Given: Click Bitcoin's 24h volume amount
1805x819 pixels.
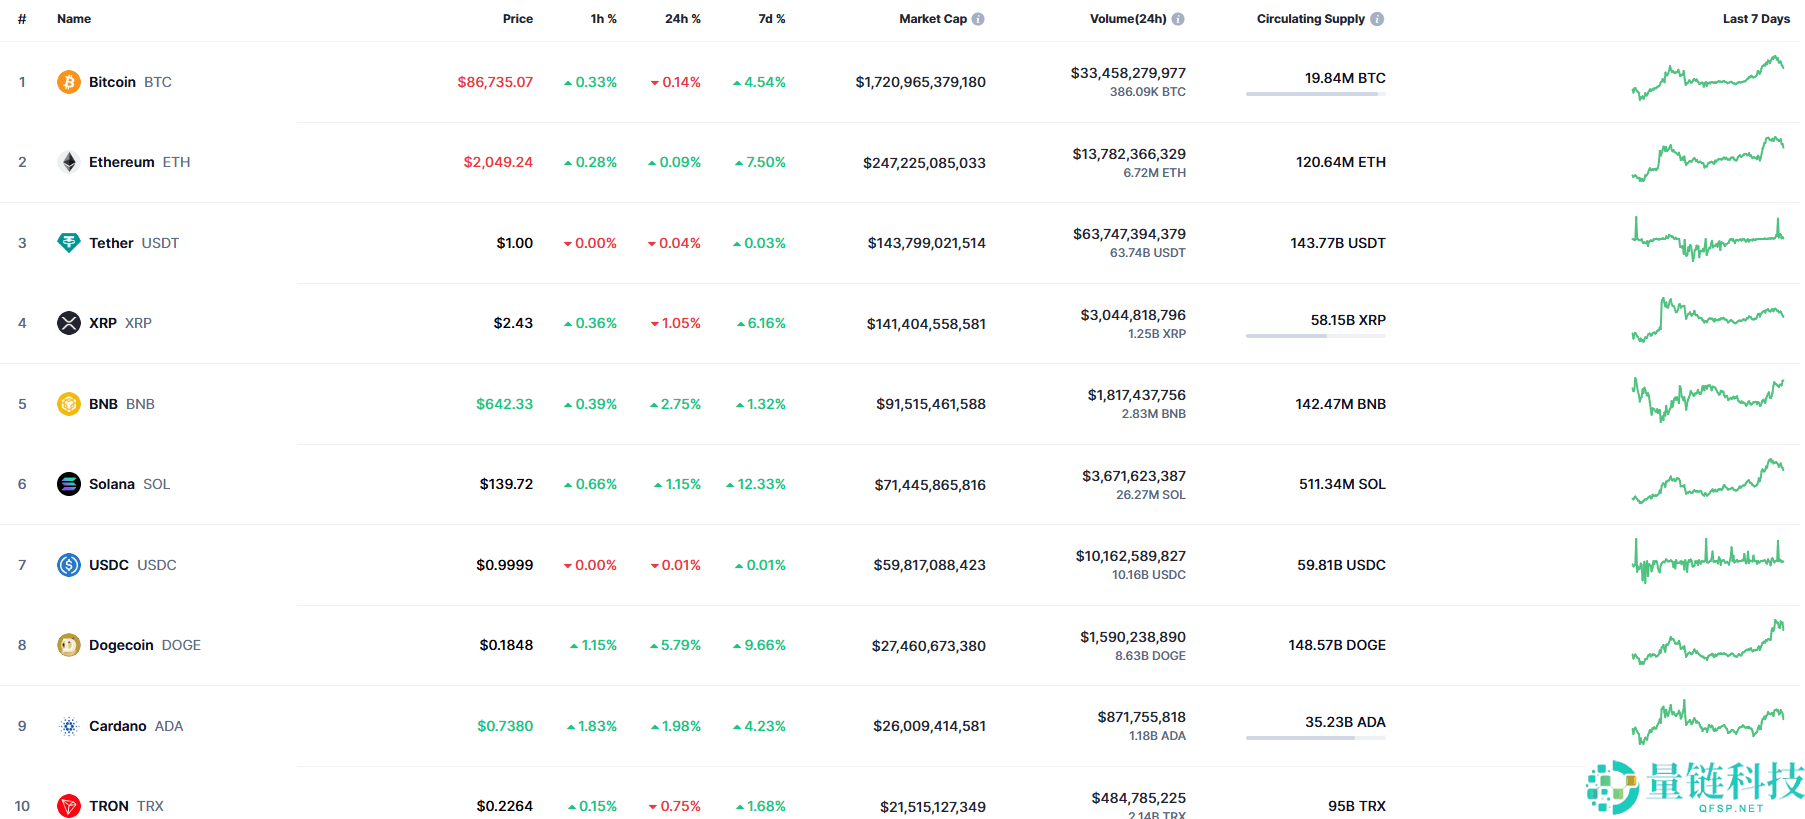Looking at the screenshot, I should [x=1128, y=73].
